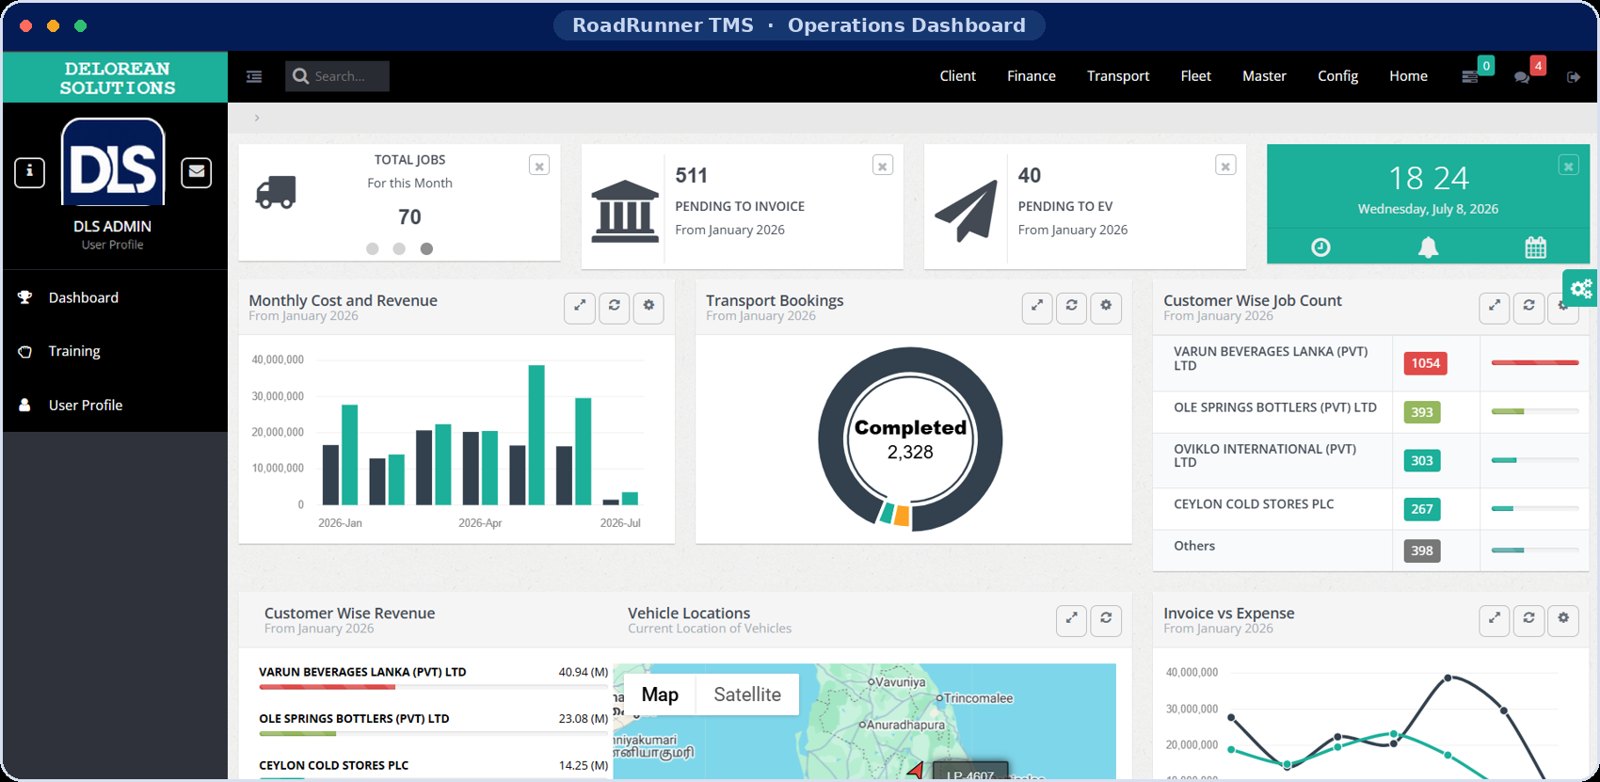This screenshot has height=782, width=1600.
Task: Click Varun Beverages job count progress bar
Action: click(1535, 362)
